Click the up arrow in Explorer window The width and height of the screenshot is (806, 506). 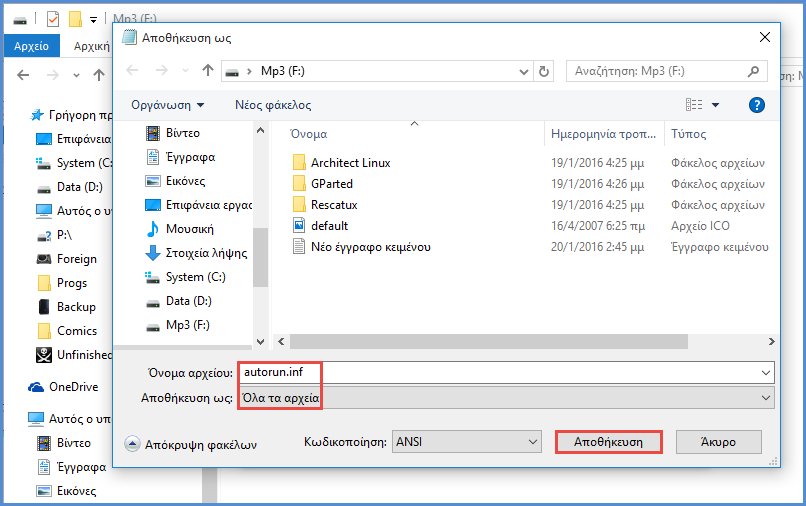99,75
